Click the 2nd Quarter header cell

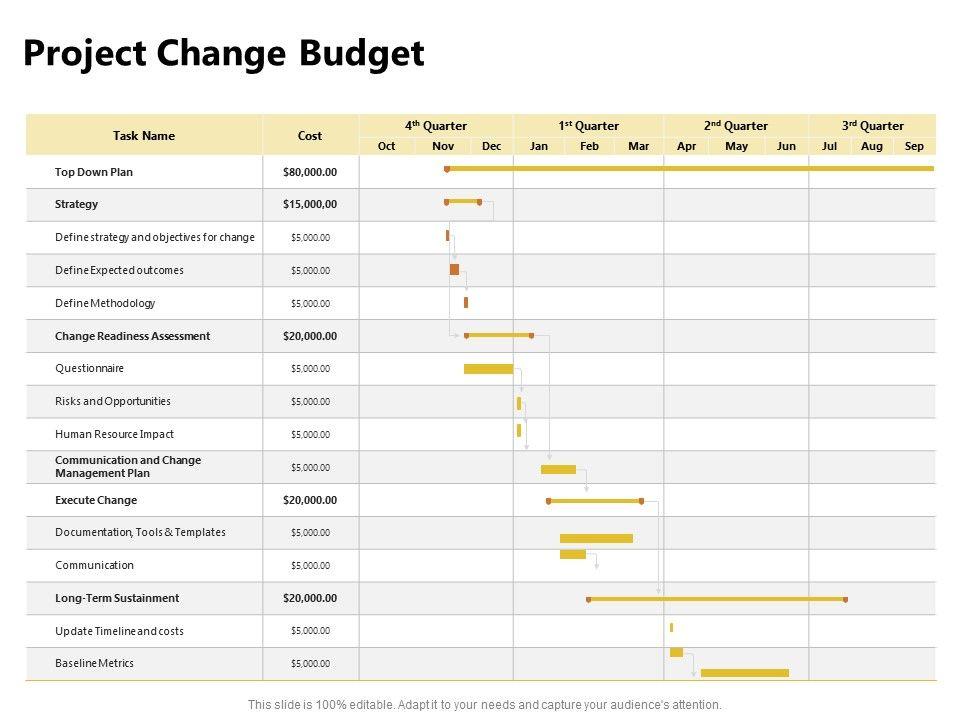[x=736, y=126]
